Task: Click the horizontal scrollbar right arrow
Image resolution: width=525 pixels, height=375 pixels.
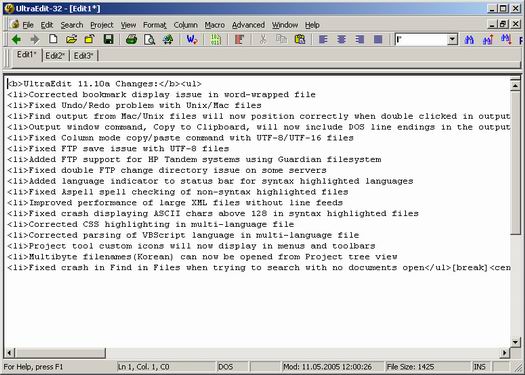Action: (505, 353)
